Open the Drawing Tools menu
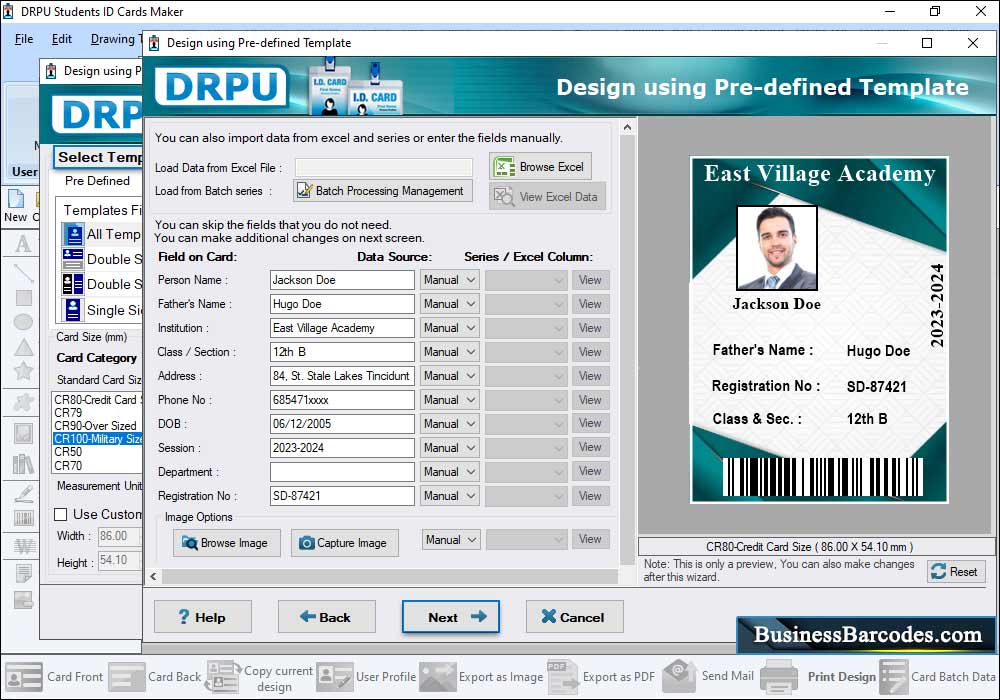The image size is (1000, 700). click(x=114, y=39)
